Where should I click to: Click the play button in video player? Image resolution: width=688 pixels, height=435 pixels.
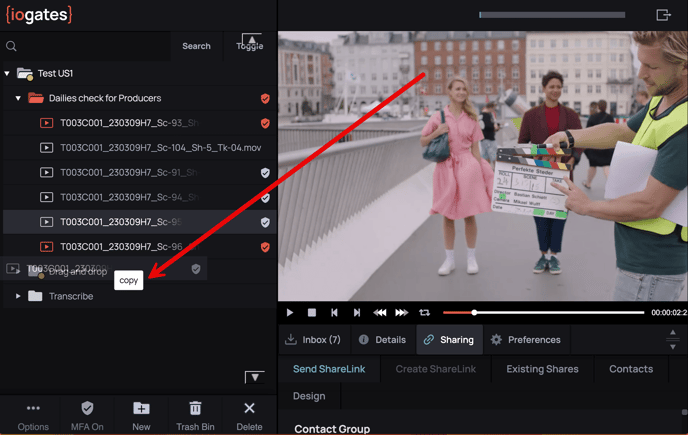[290, 313]
